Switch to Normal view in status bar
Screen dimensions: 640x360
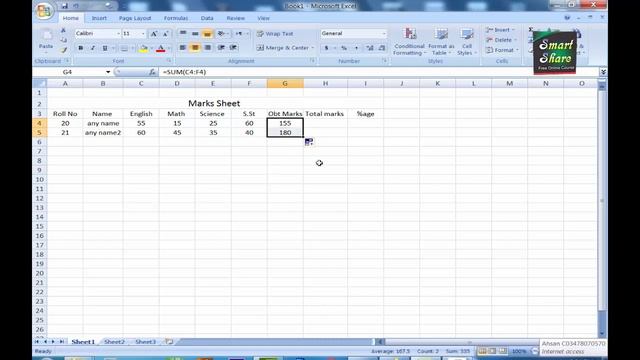pos(482,351)
